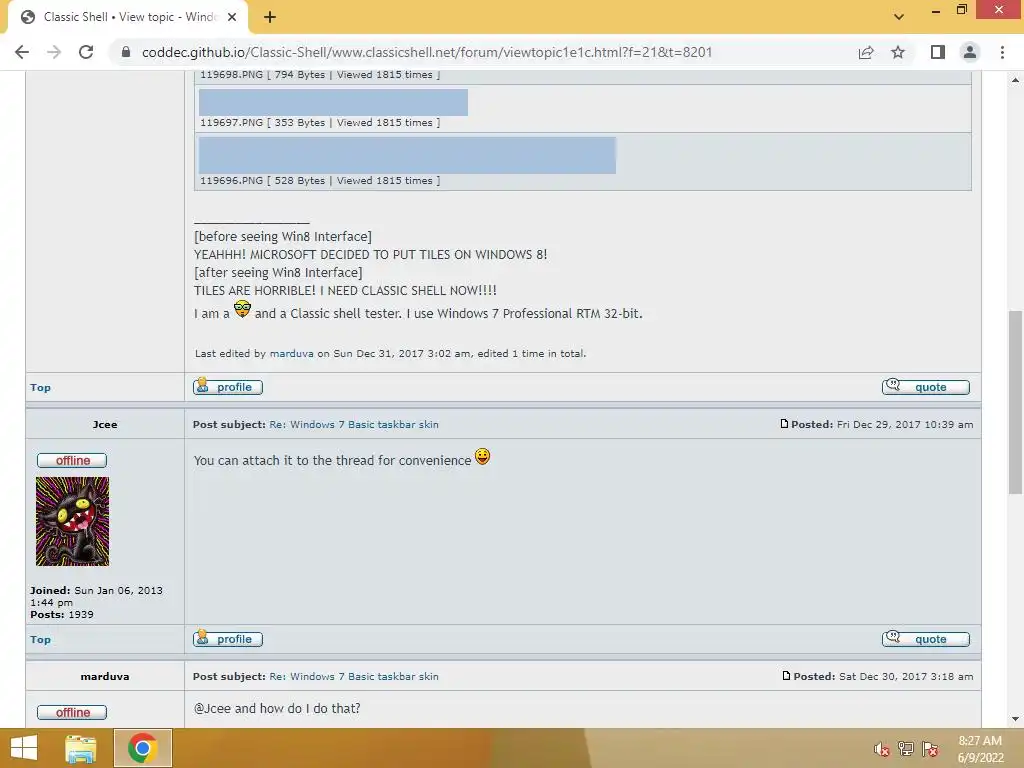The image size is (1024, 768).
Task: Click 'Posted: Fri Dec 29, 2017 10:39 am' text
Action: coord(882,424)
